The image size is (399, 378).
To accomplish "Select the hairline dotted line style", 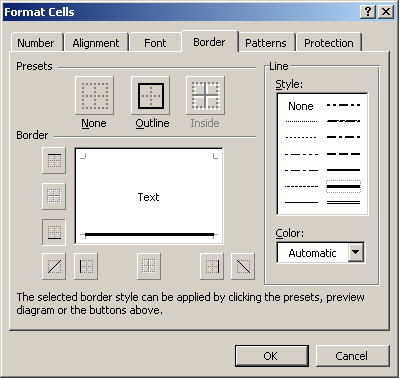I will pos(301,121).
